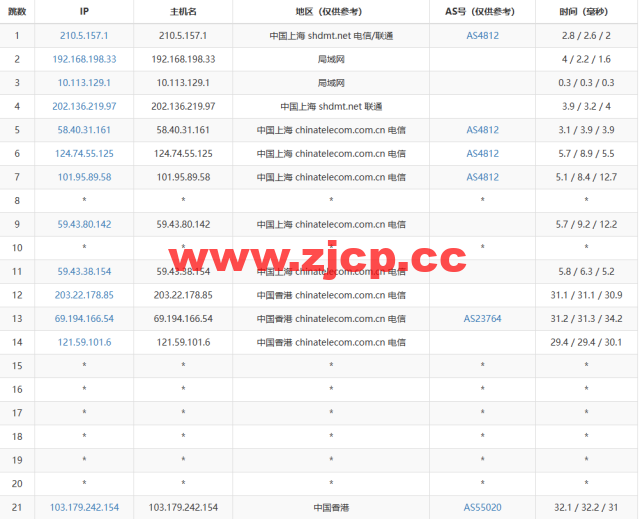Screen dimensions: 640x519
Task: Open the AS55020 link
Action: pyautogui.click(x=482, y=507)
